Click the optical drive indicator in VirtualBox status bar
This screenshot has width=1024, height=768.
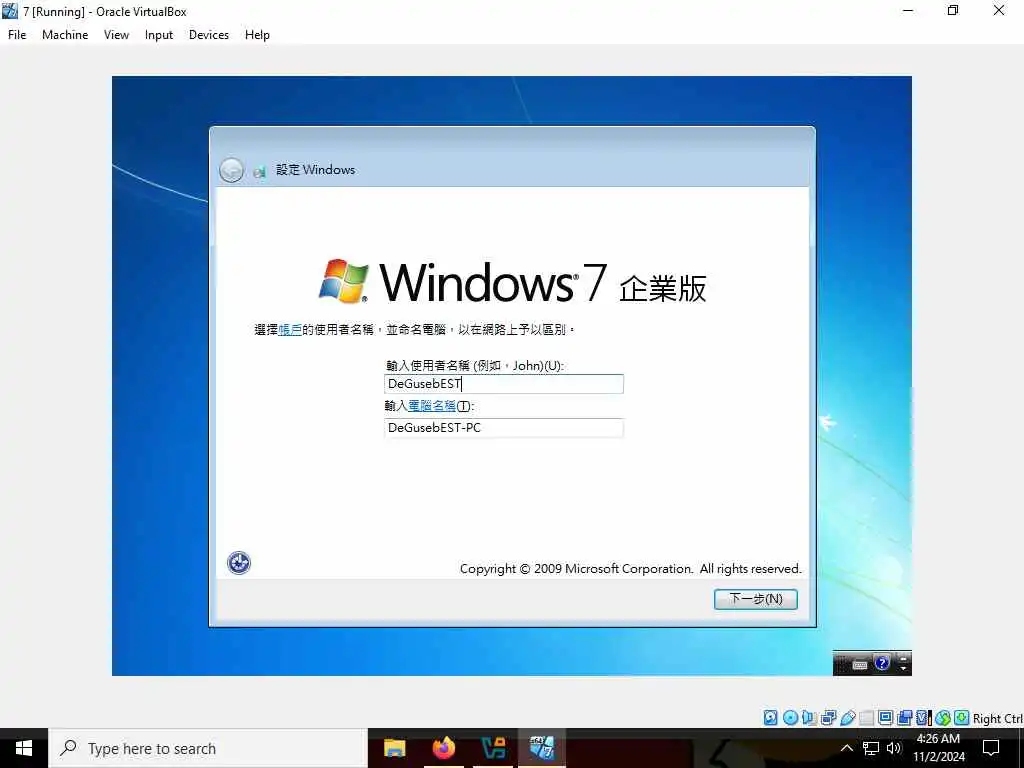[x=790, y=718]
